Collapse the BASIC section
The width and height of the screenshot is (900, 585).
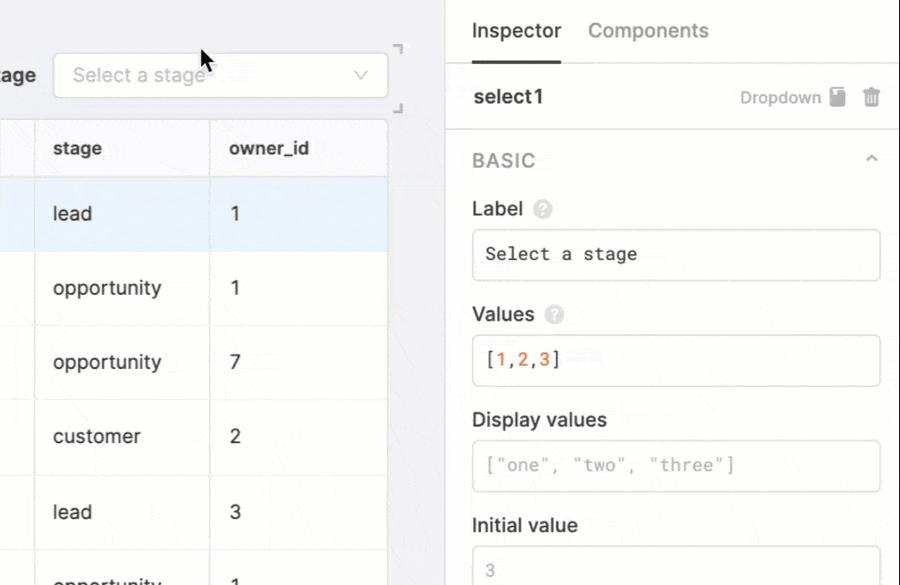872,160
